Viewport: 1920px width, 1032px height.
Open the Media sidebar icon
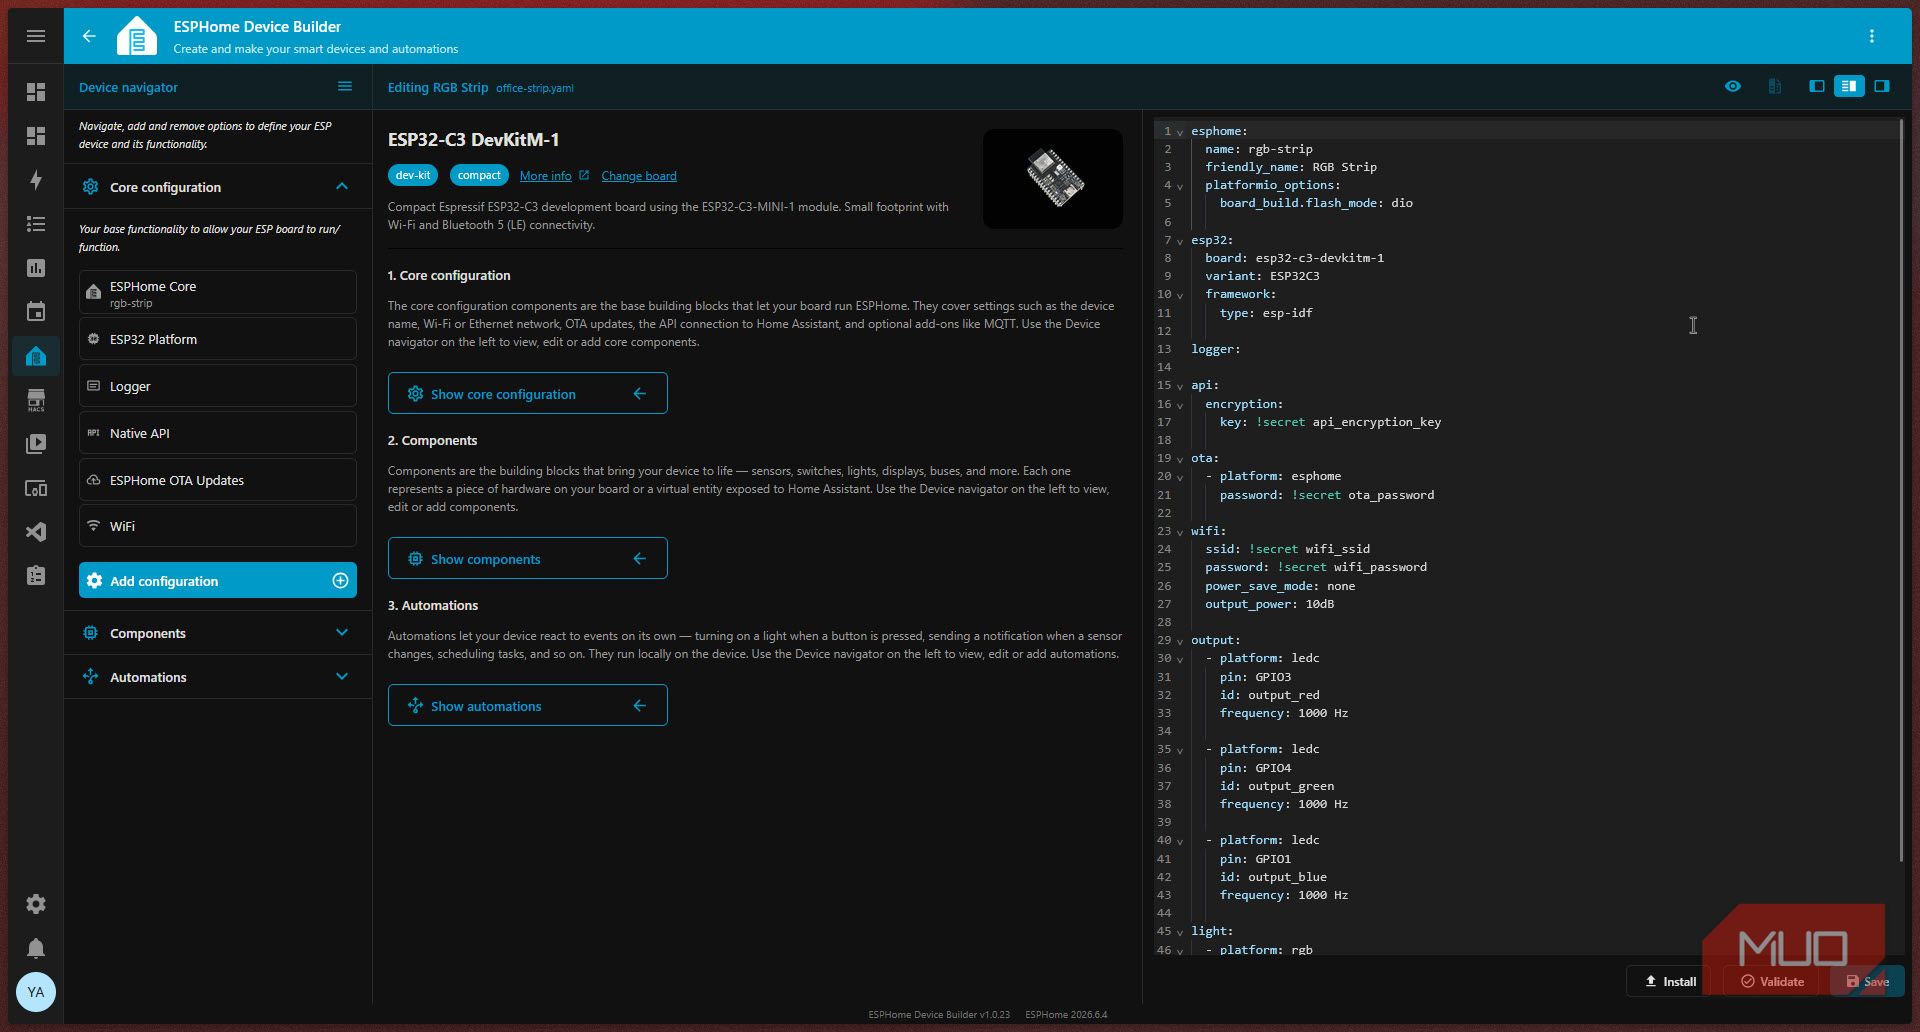pos(36,444)
